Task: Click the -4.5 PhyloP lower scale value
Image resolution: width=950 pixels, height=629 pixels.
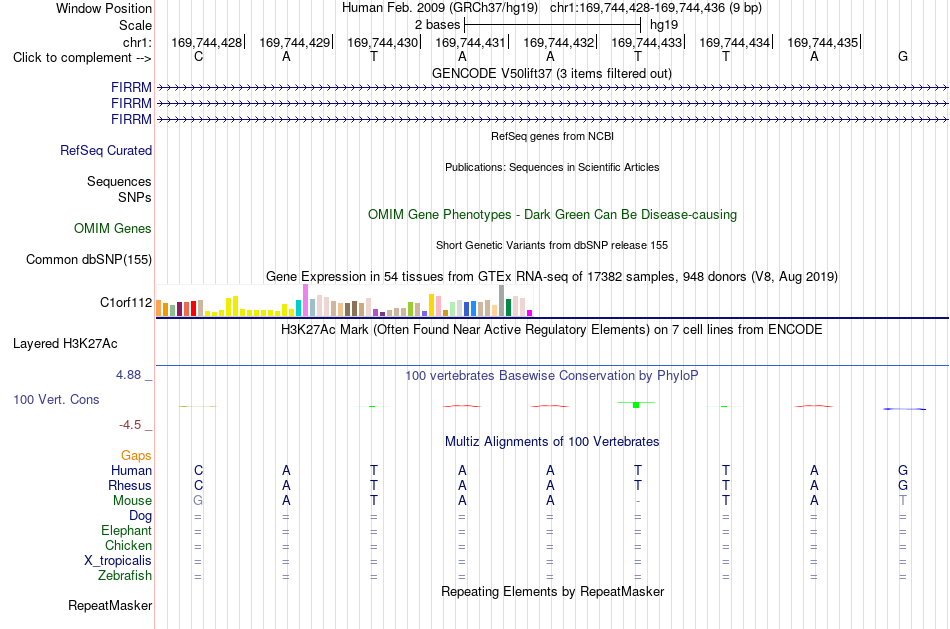Action: pyautogui.click(x=130, y=425)
